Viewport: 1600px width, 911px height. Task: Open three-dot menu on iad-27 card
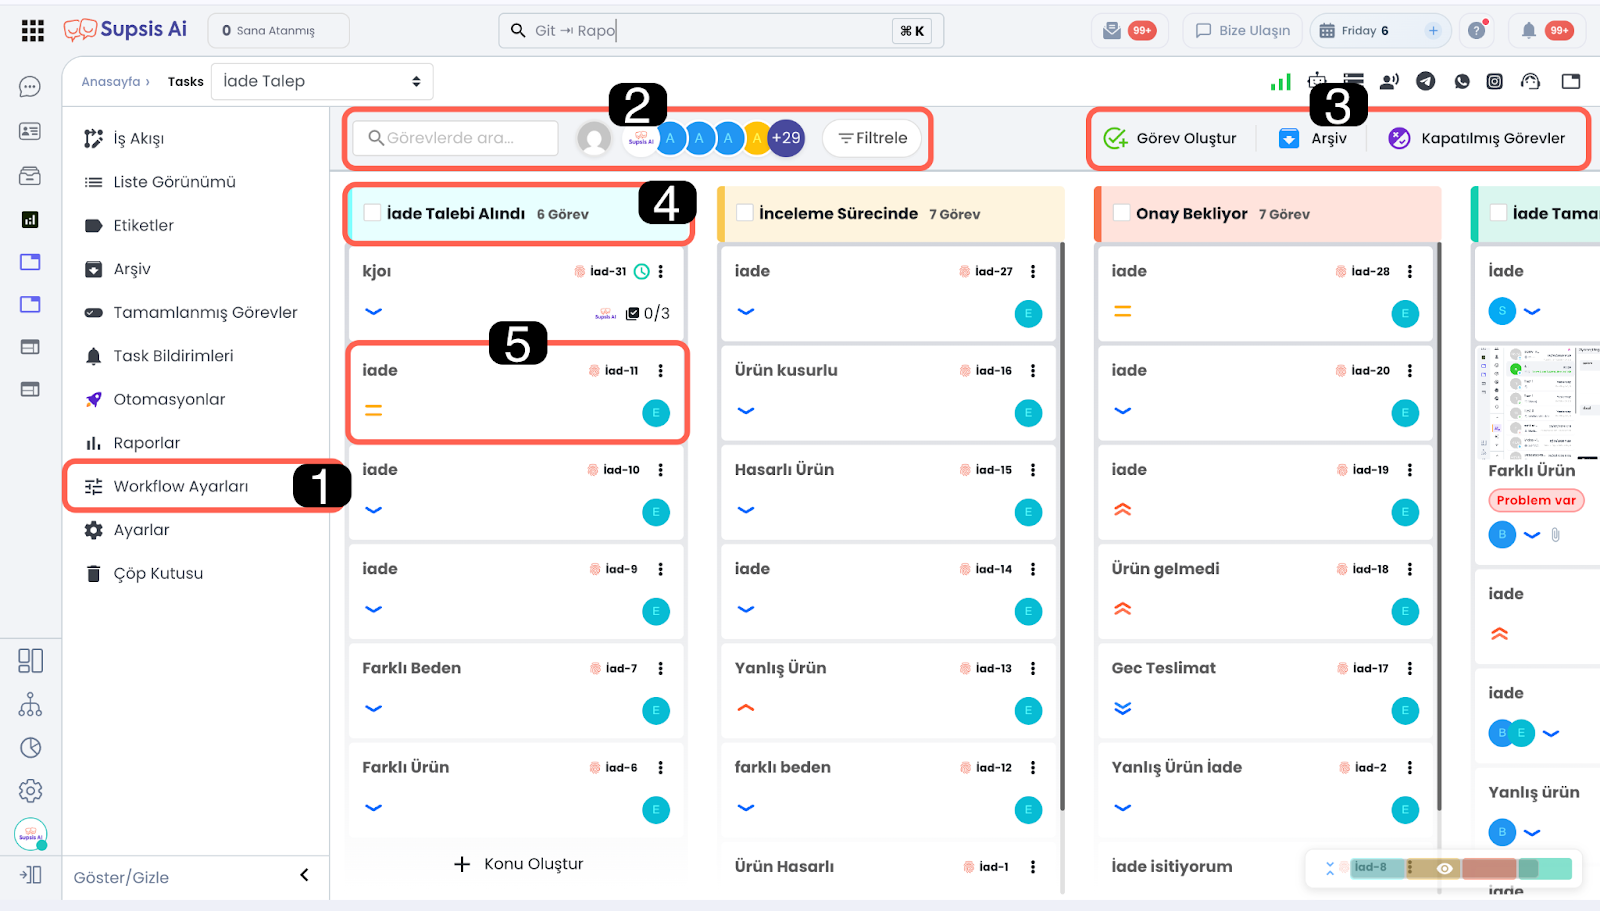(1033, 271)
